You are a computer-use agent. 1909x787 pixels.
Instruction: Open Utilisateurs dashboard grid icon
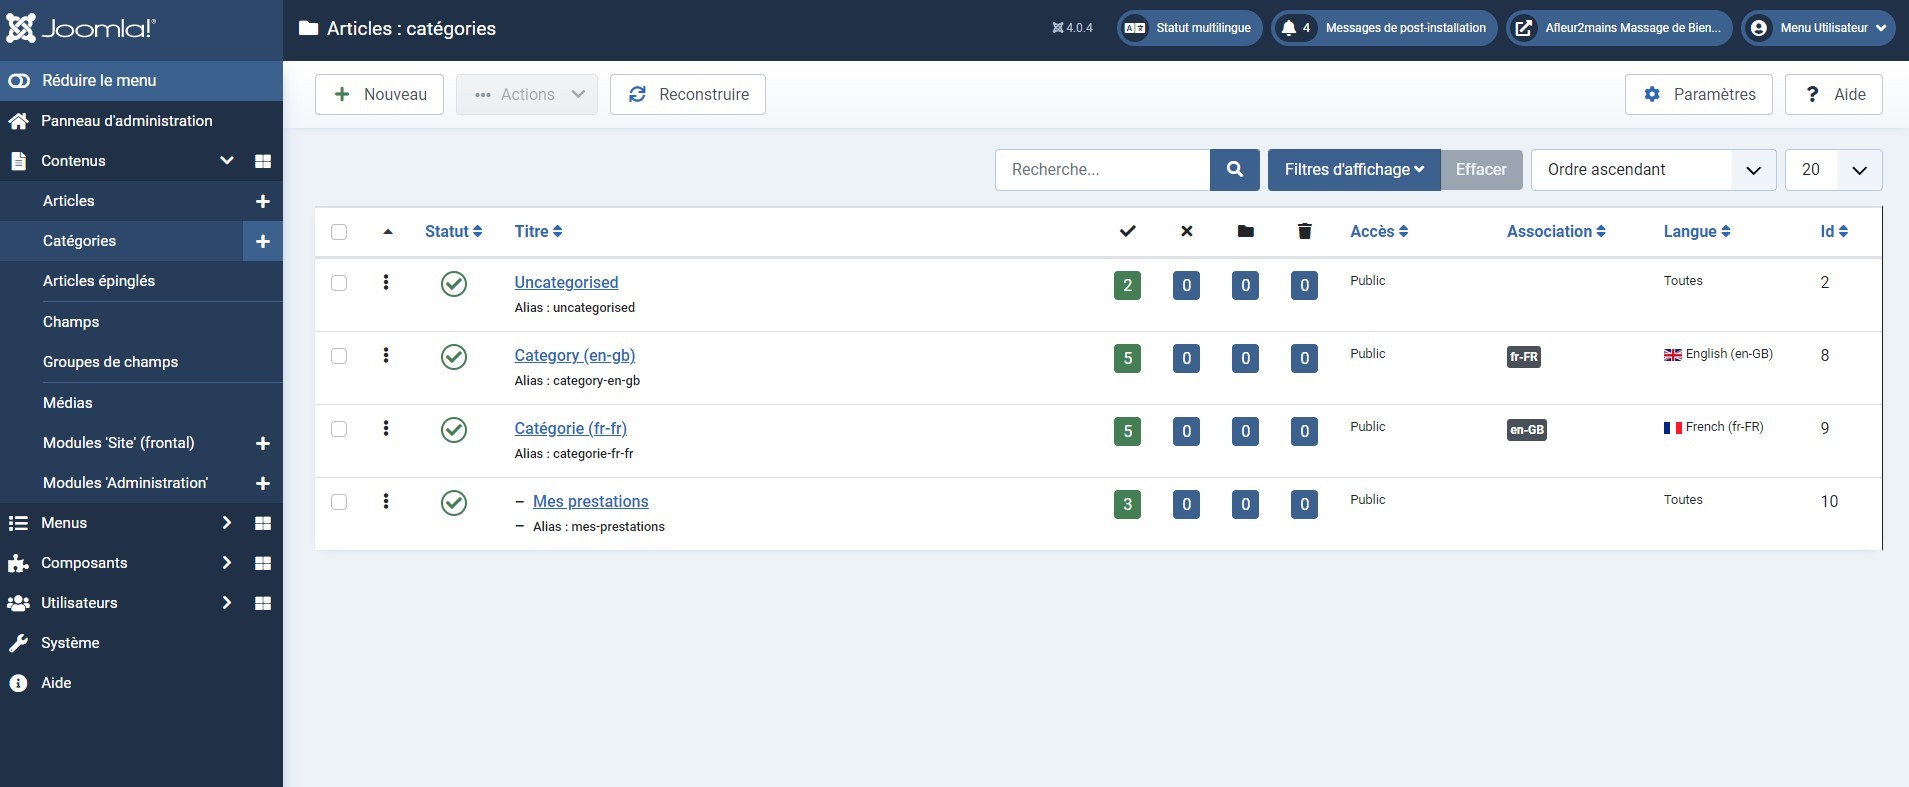(263, 603)
